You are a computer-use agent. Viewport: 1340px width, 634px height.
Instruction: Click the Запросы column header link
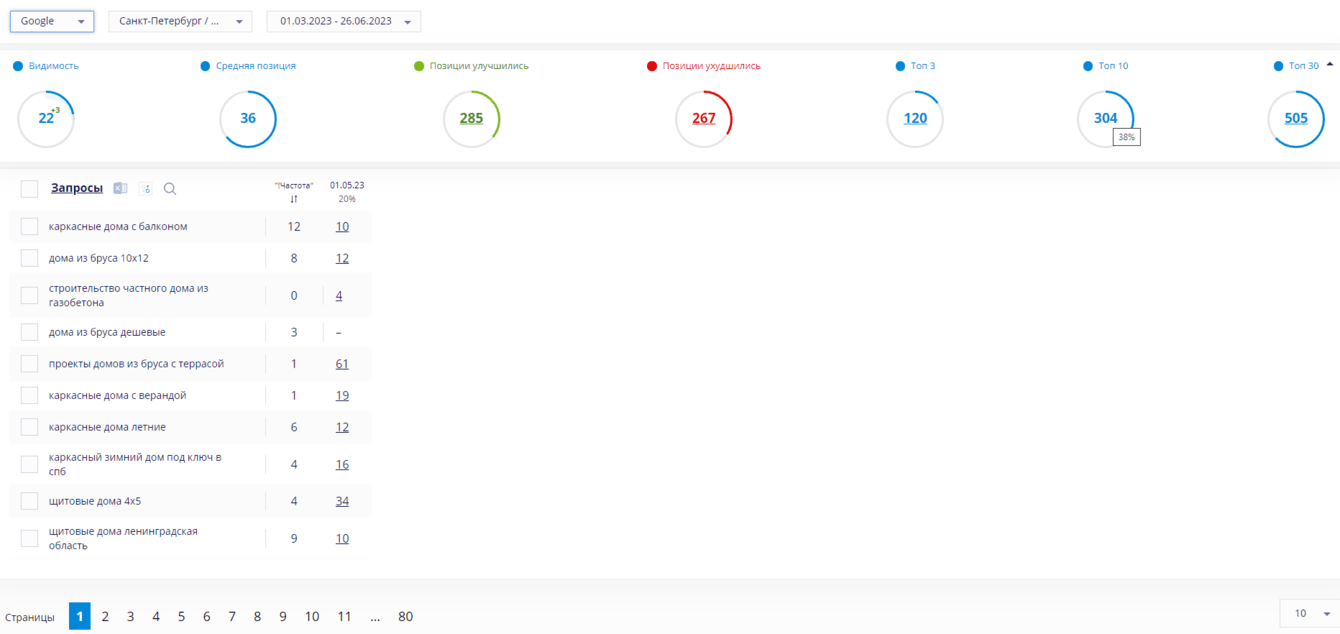77,188
